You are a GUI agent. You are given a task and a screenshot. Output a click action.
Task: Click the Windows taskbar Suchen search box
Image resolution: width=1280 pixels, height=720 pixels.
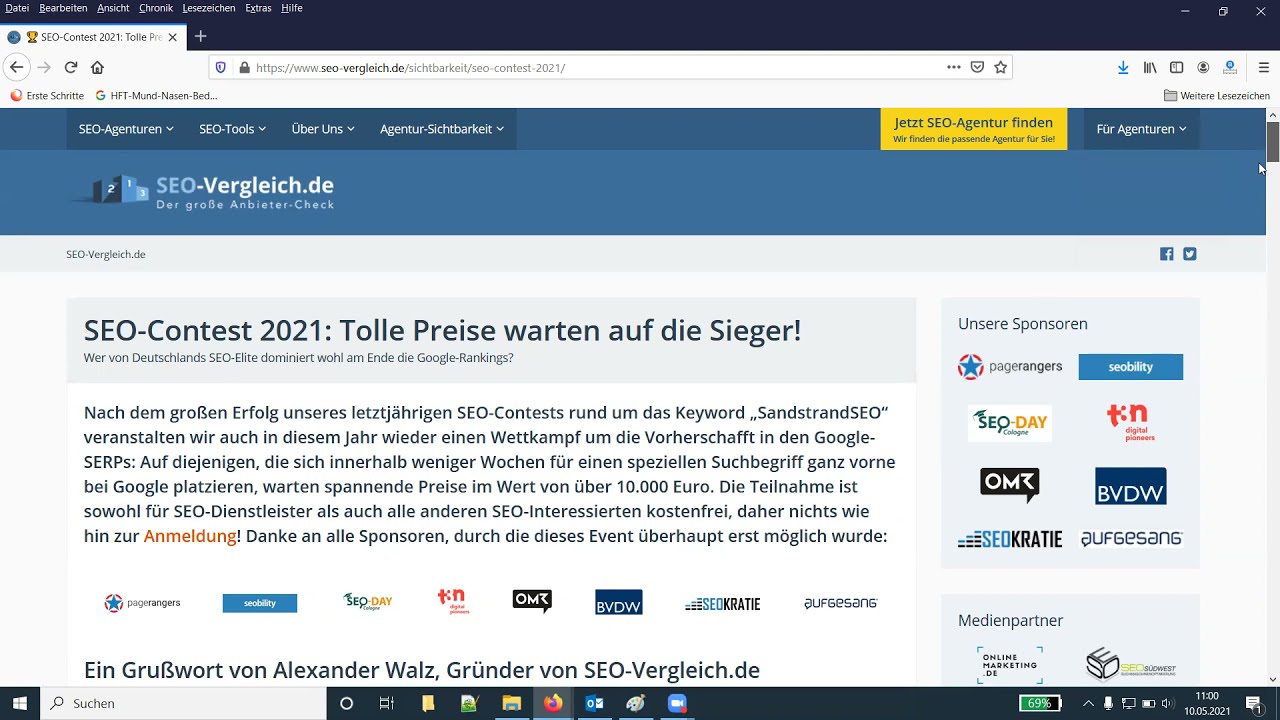point(184,703)
